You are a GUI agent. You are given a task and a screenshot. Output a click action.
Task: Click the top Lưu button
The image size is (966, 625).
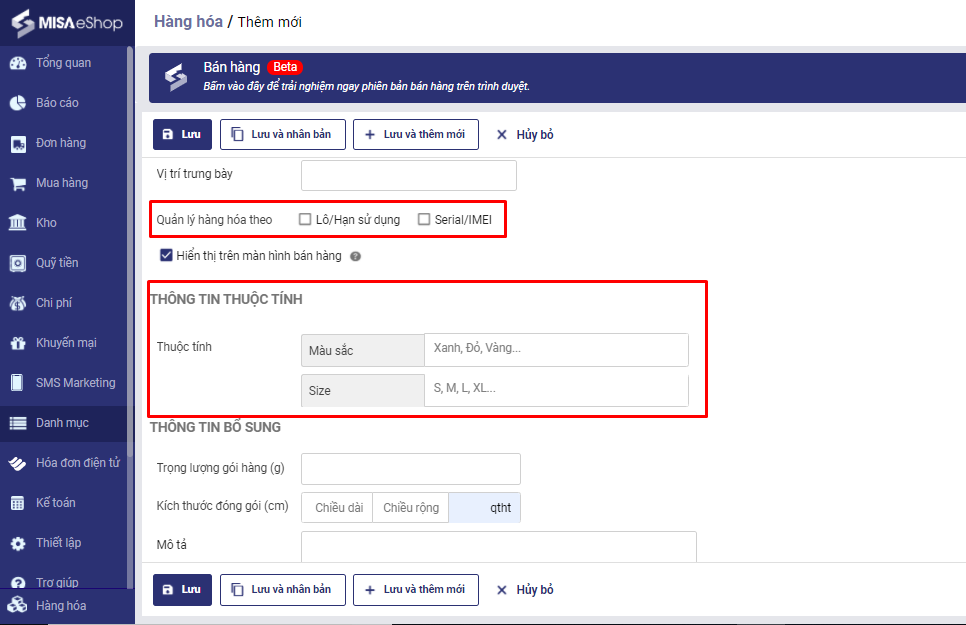tap(182, 134)
